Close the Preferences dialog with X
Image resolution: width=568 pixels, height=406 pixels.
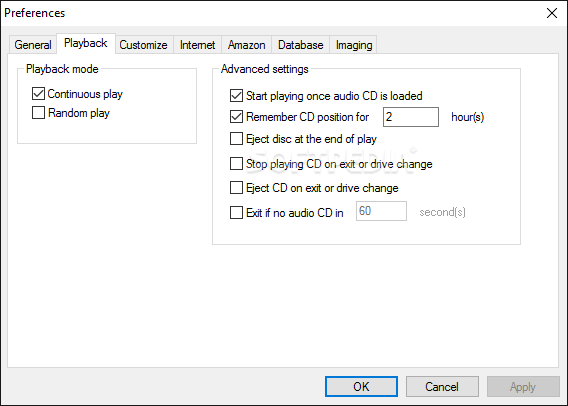(552, 13)
